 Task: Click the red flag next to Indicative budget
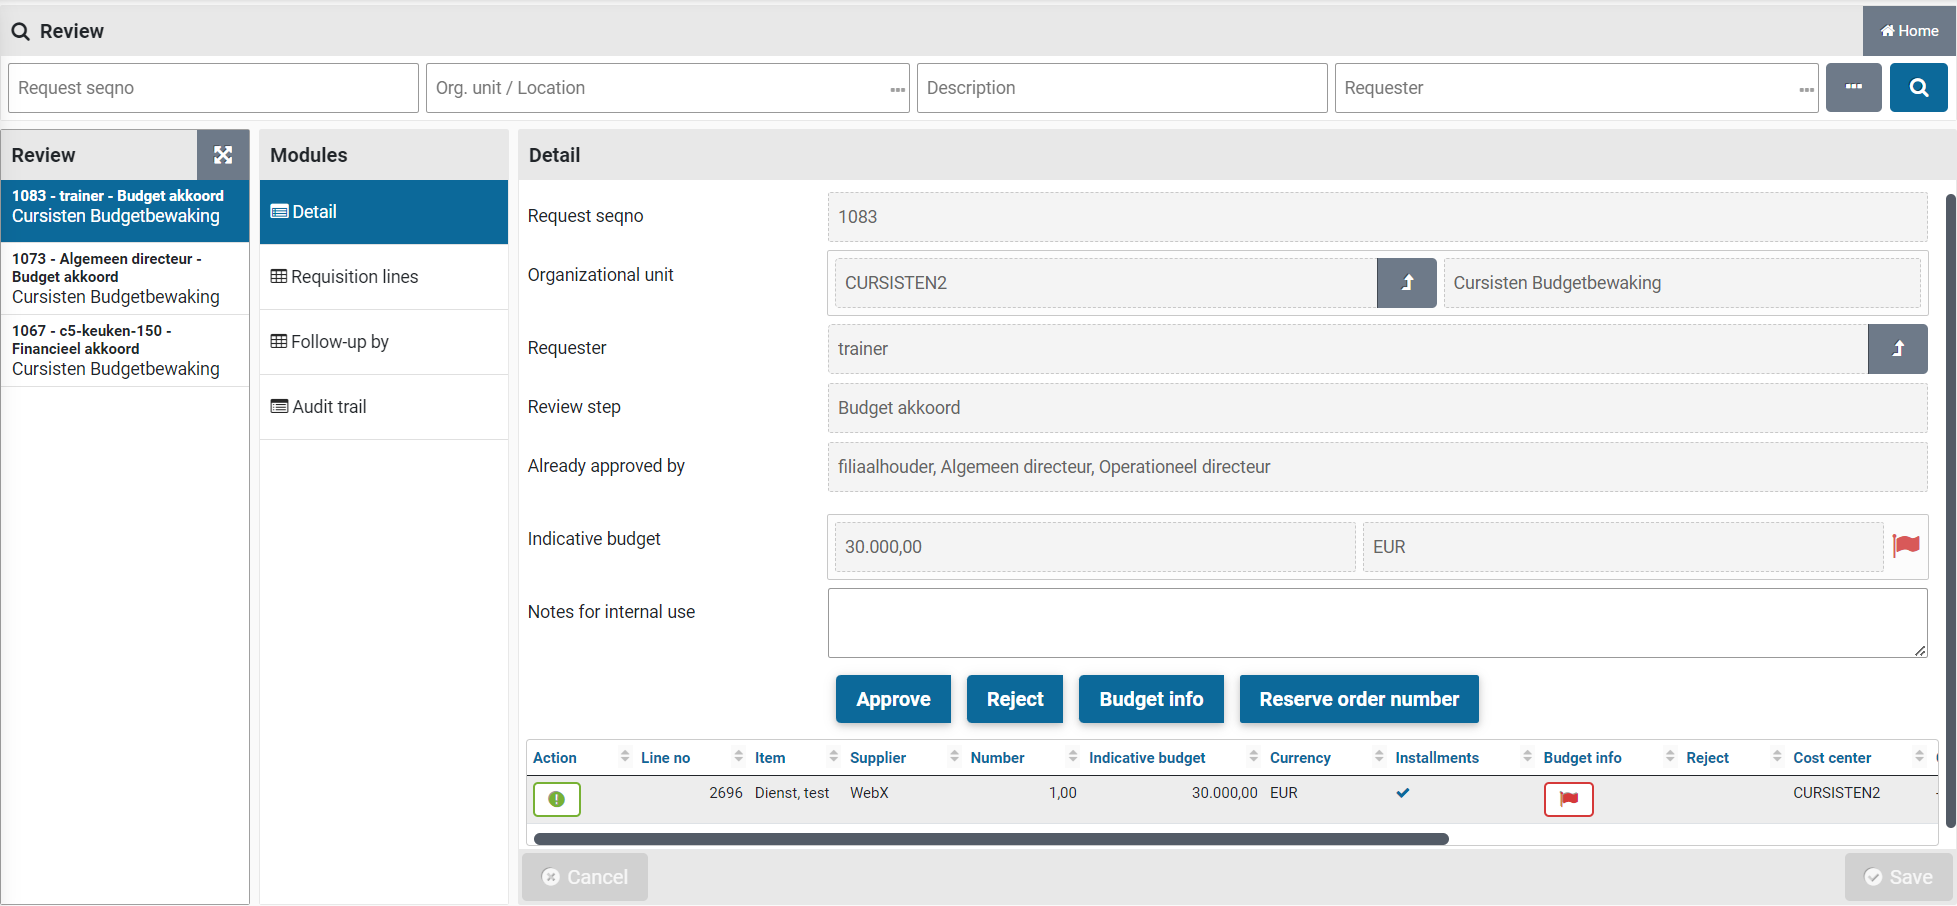tap(1906, 545)
